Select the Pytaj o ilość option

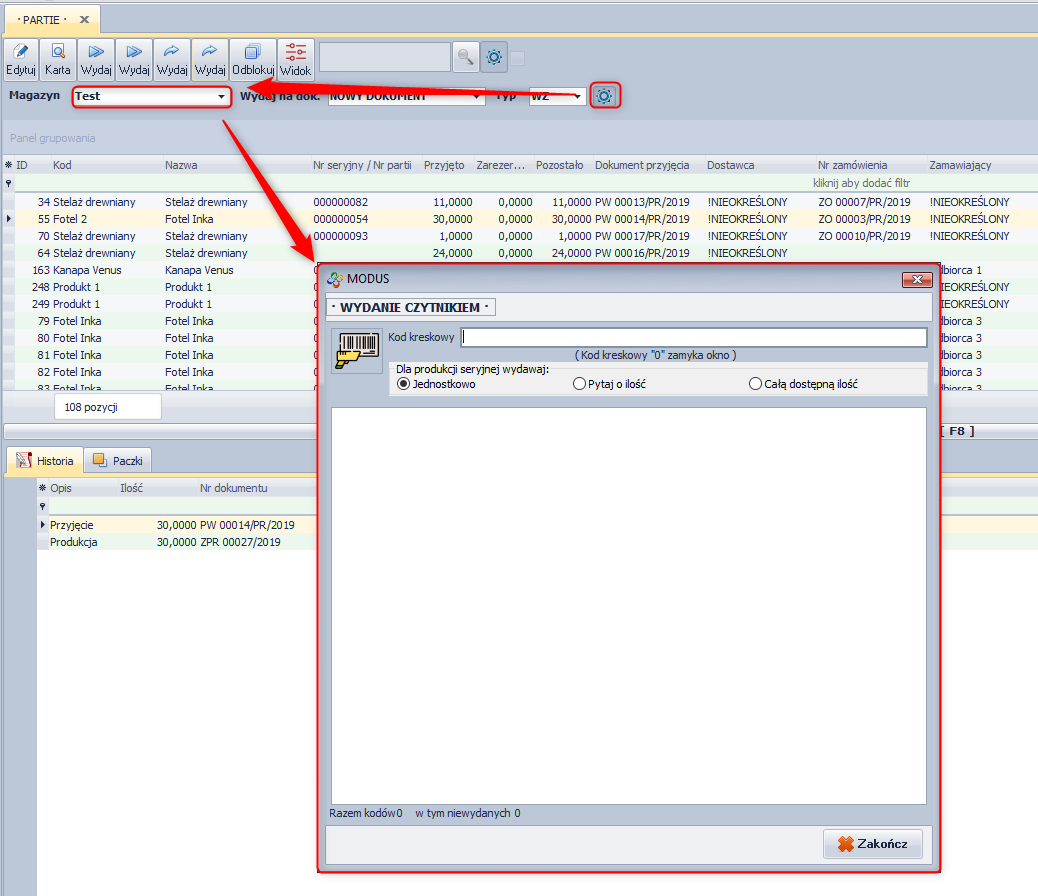tap(579, 384)
